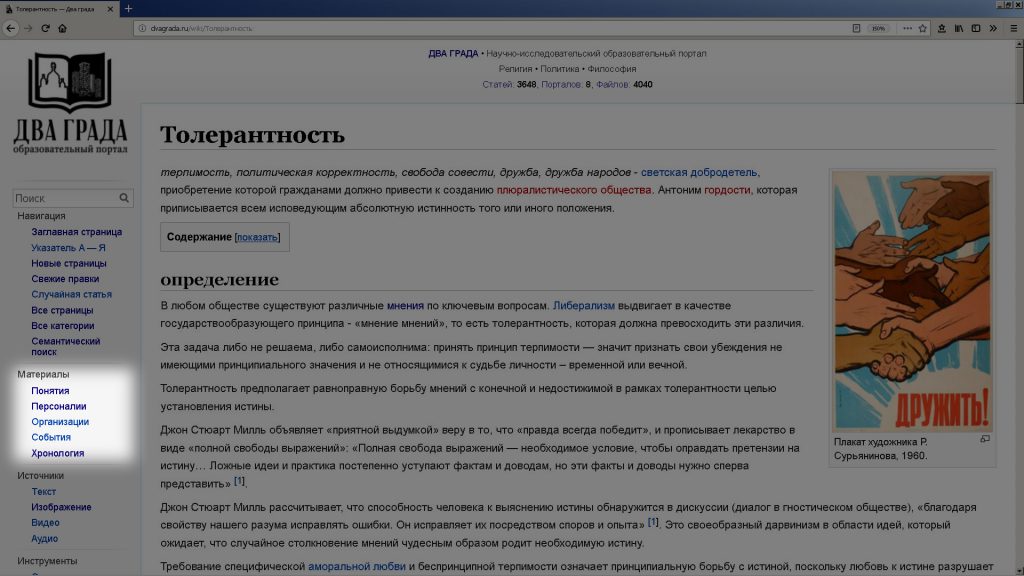Click ДВА ГРАДА header link
The height and width of the screenshot is (576, 1024).
pyautogui.click(x=453, y=54)
